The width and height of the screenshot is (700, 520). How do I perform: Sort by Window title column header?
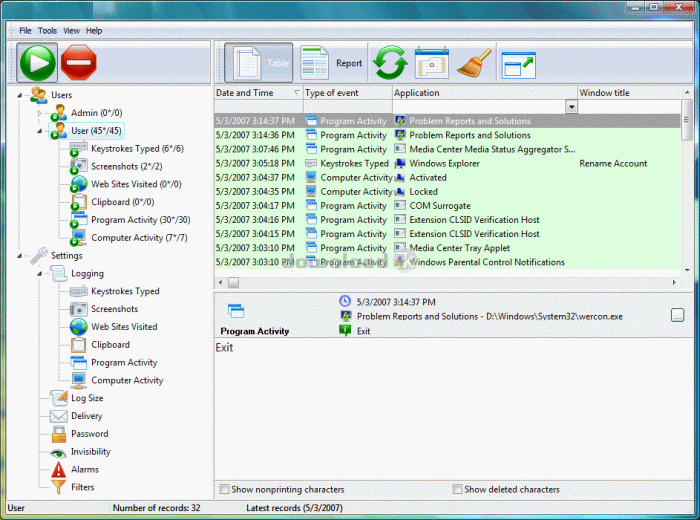pos(629,93)
